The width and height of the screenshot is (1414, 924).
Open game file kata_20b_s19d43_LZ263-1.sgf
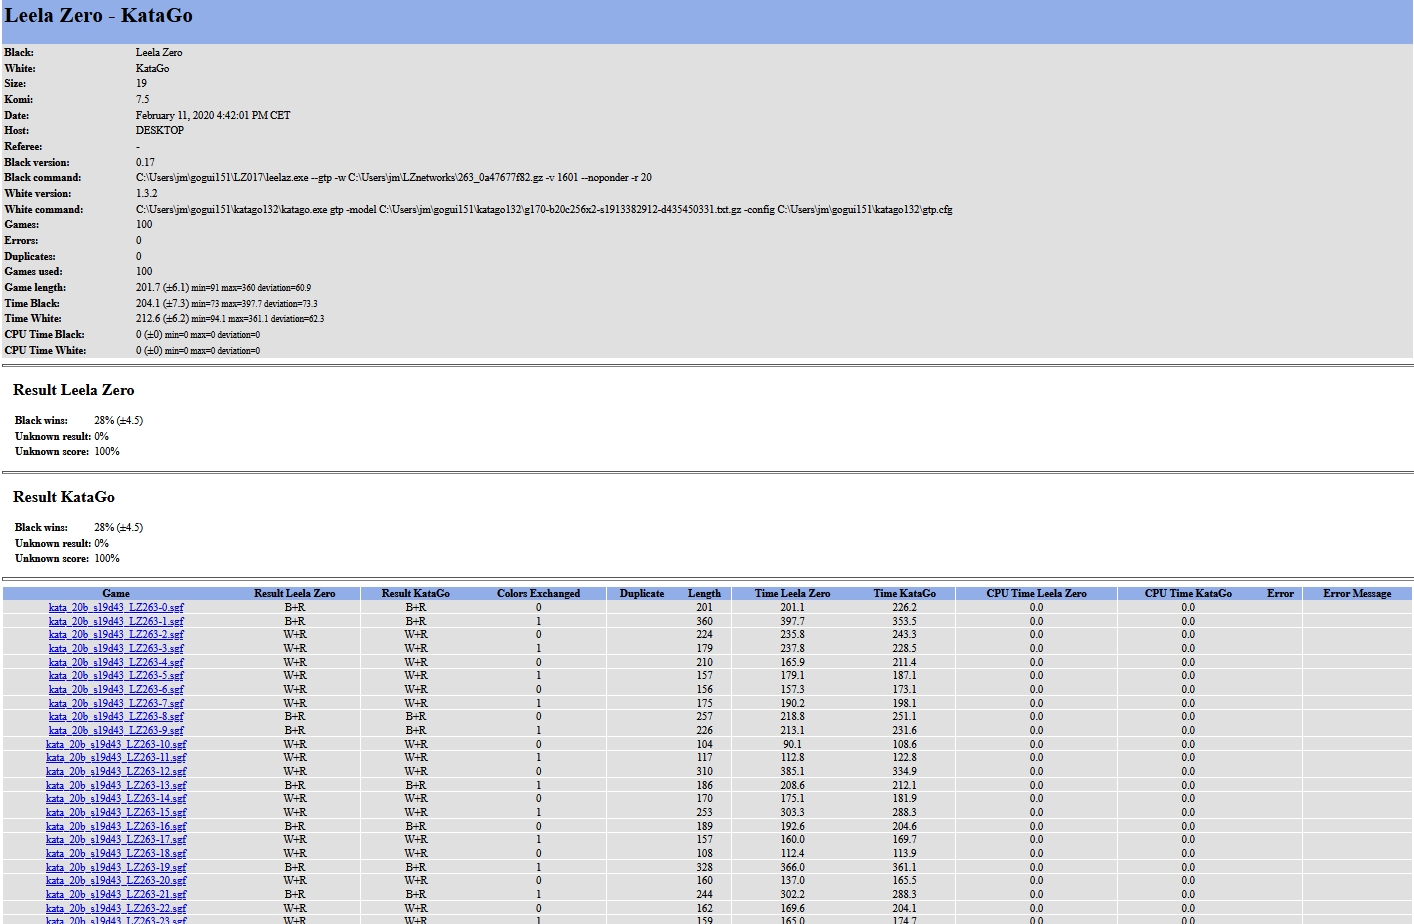(116, 621)
